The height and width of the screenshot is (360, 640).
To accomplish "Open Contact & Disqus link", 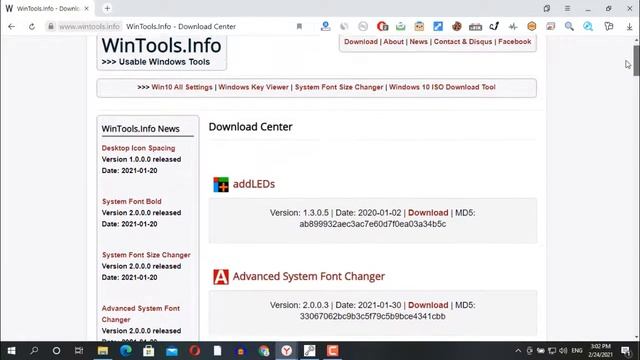I will 463,42.
